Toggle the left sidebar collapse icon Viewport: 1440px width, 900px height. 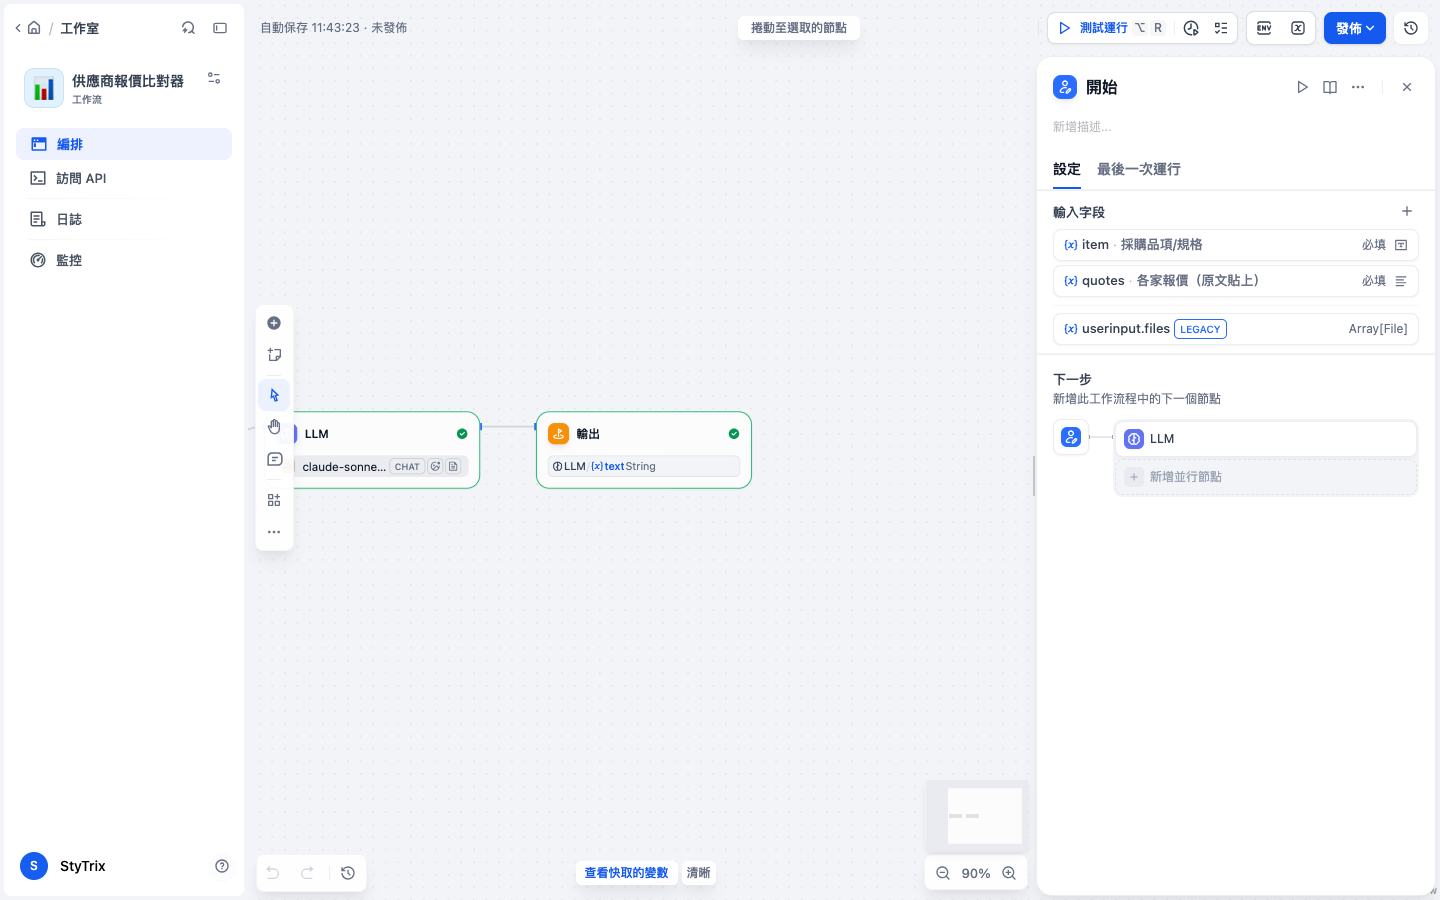pyautogui.click(x=220, y=28)
